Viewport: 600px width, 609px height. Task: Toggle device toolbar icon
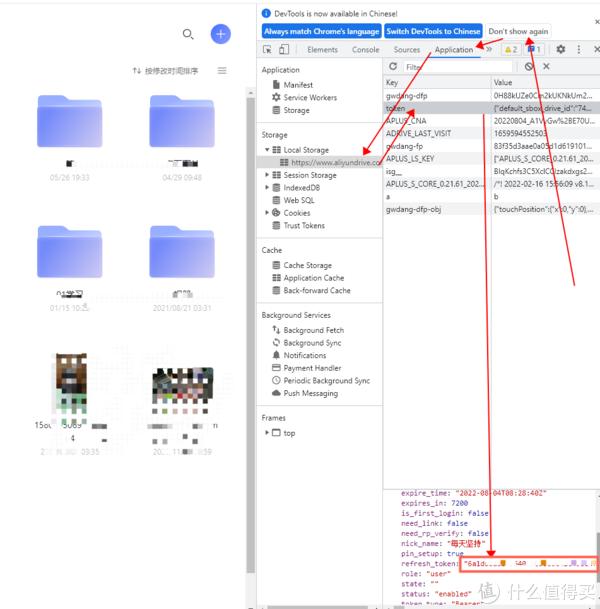pyautogui.click(x=284, y=49)
